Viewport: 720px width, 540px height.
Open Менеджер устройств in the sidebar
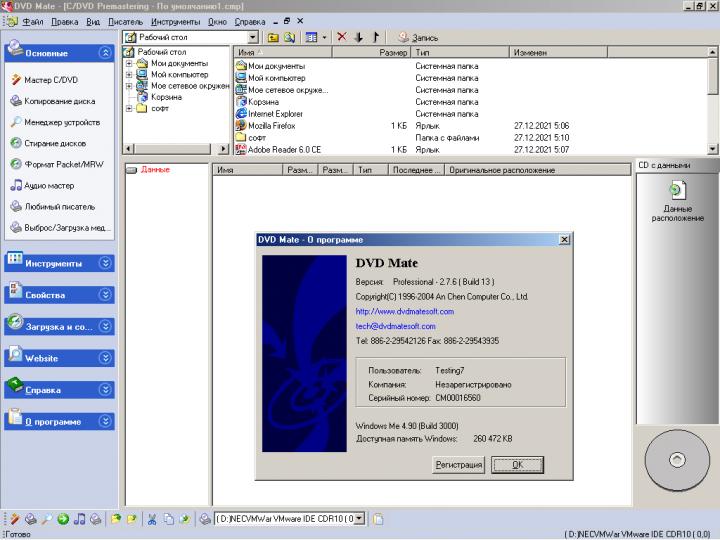[x=60, y=122]
